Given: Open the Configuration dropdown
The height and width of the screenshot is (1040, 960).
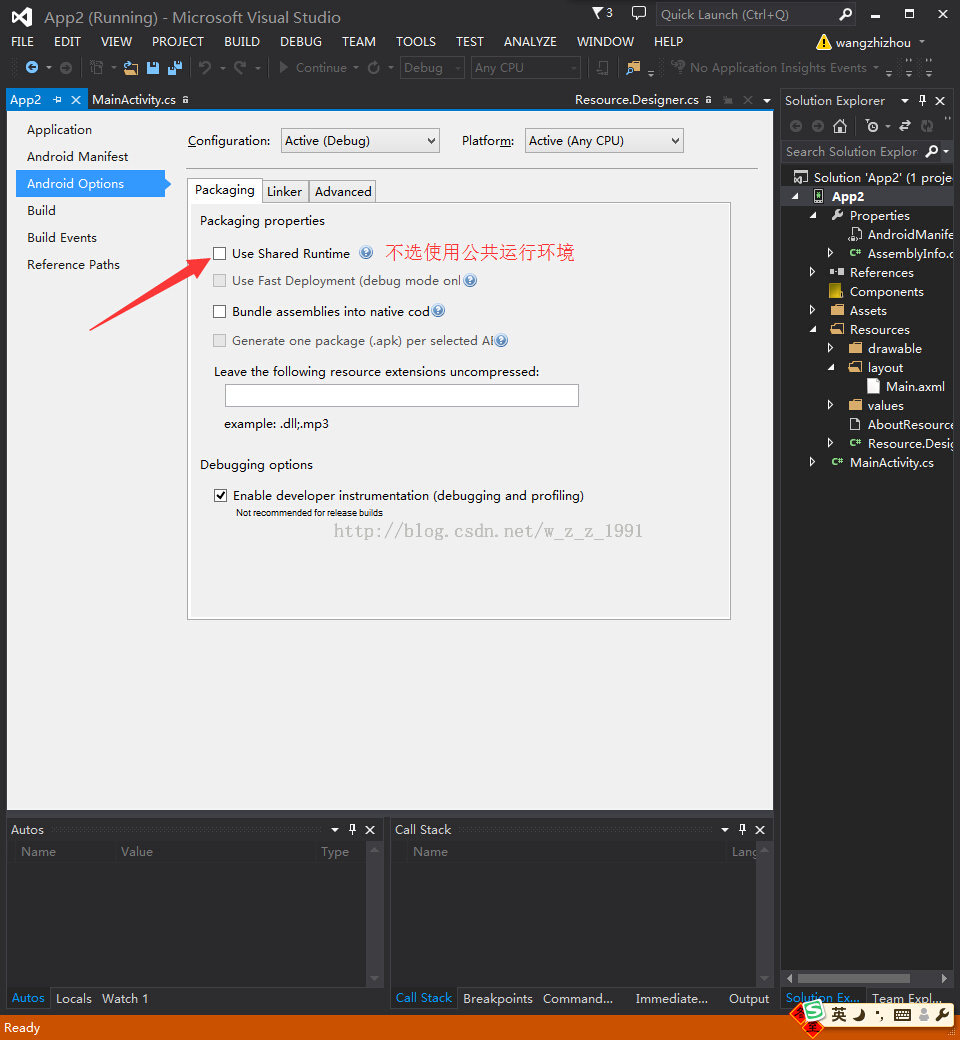Looking at the screenshot, I should [360, 141].
